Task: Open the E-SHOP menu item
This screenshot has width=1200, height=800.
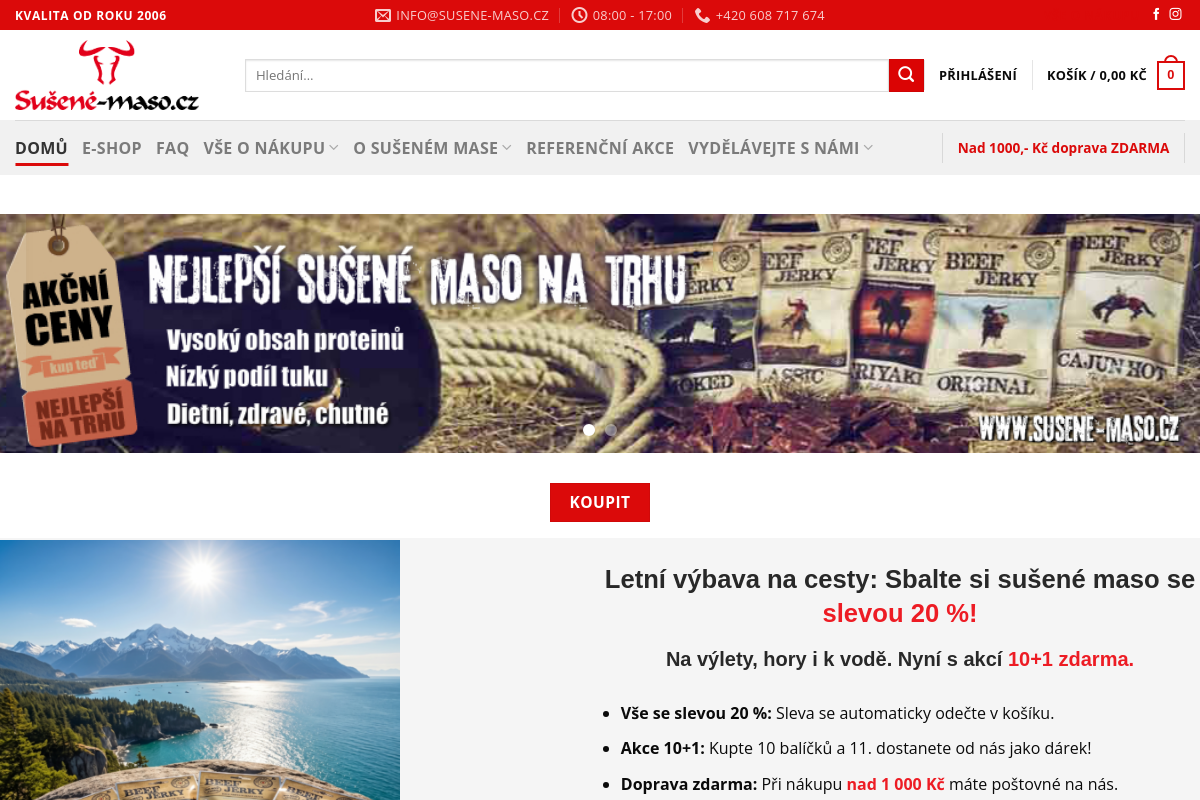Action: tap(112, 148)
